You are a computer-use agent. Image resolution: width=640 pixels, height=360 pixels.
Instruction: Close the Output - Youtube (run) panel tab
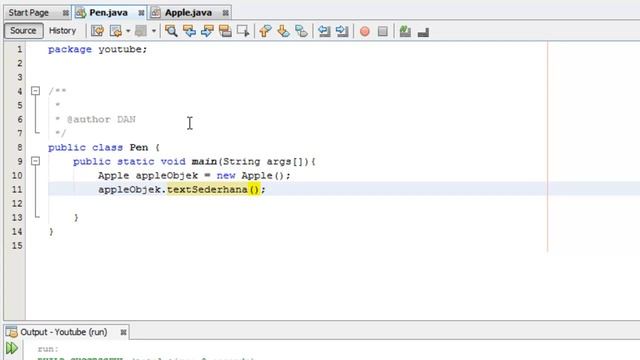coord(123,333)
